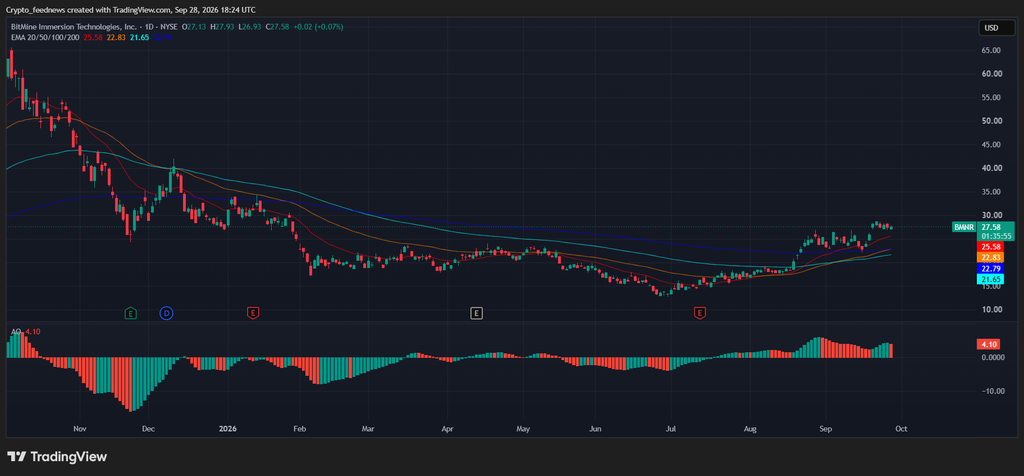
Task: Select the 01:35:55 countdown timer label
Action: click(x=996, y=236)
